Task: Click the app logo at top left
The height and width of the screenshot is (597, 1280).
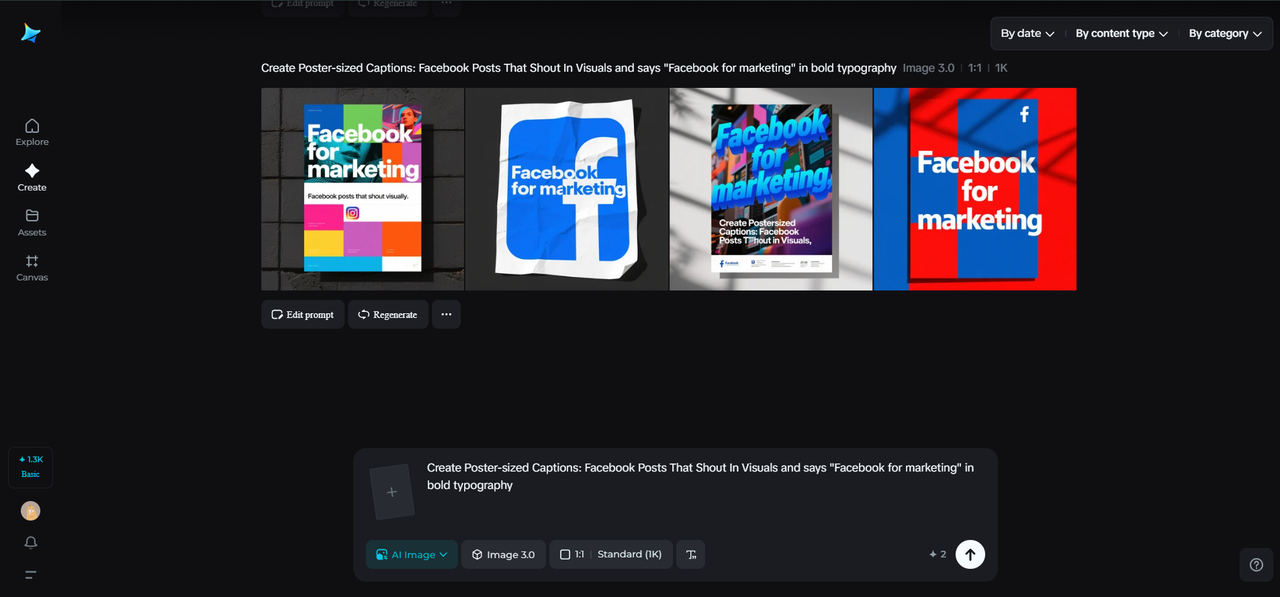Action: (x=31, y=33)
